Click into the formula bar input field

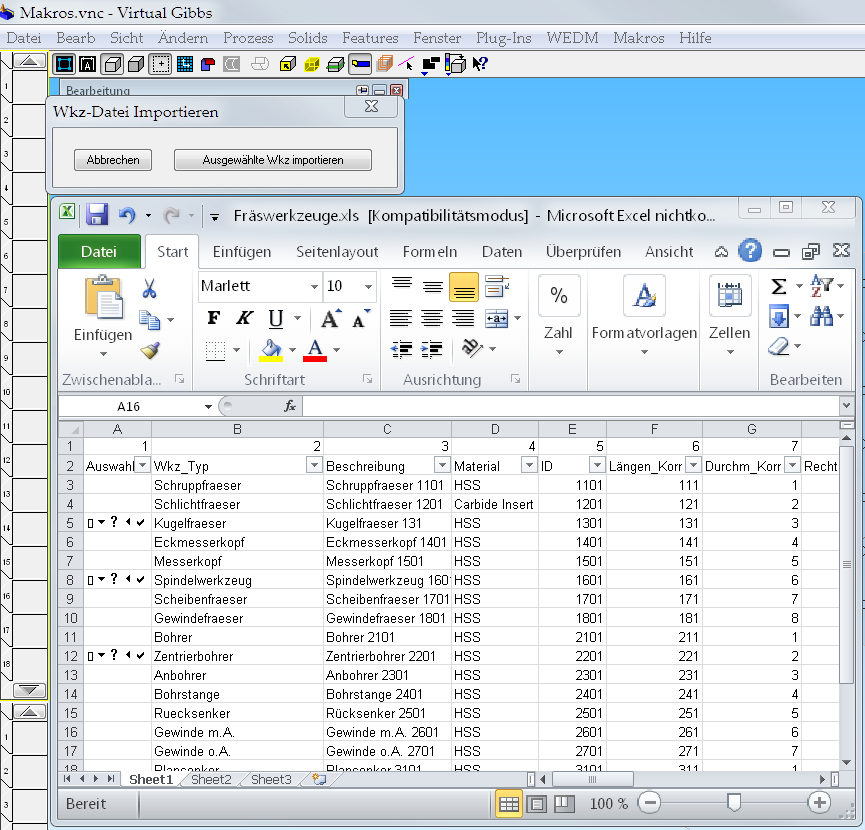(x=570, y=406)
